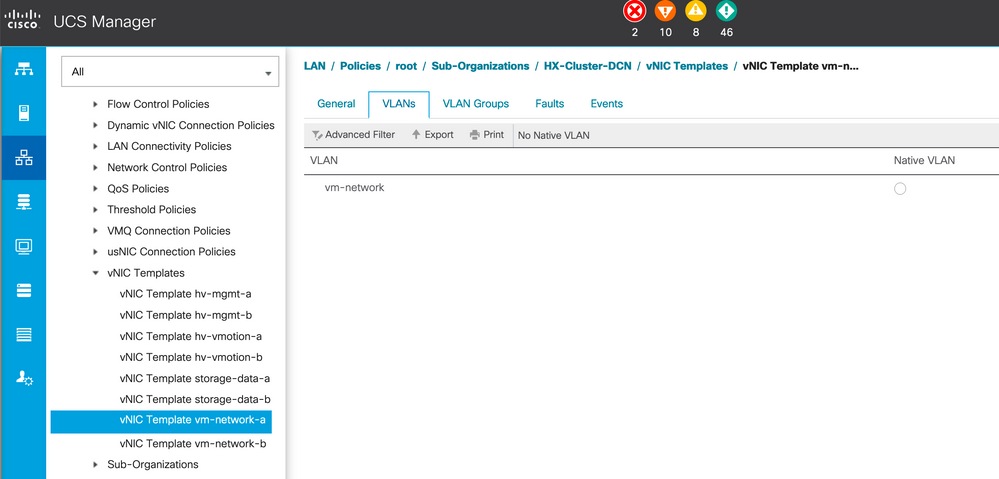999x479 pixels.
Task: Sort by Native VLAN column header
Action: [x=924, y=161]
